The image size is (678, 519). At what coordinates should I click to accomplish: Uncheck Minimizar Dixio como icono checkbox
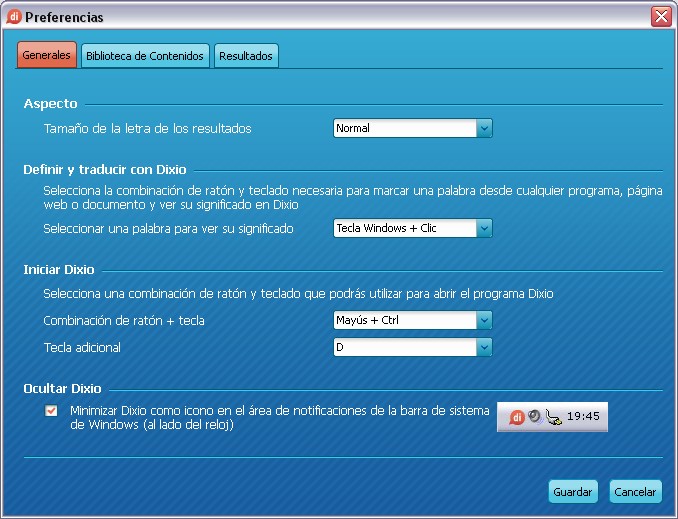point(51,410)
